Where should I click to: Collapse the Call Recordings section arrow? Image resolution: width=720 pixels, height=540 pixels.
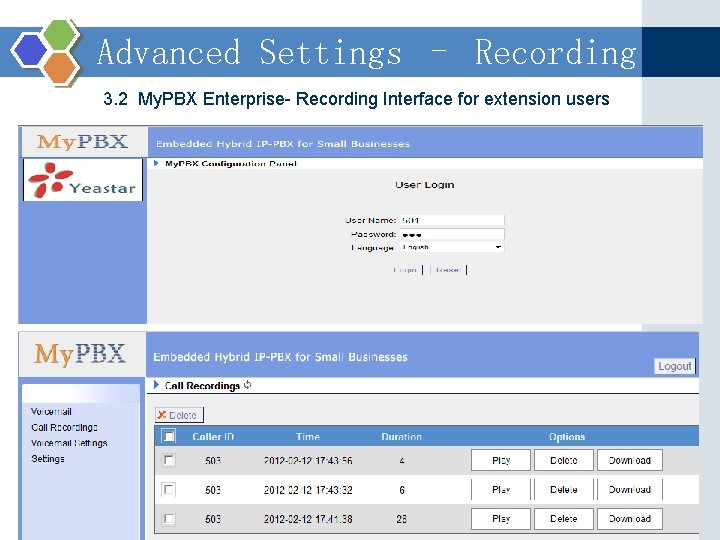(156, 385)
